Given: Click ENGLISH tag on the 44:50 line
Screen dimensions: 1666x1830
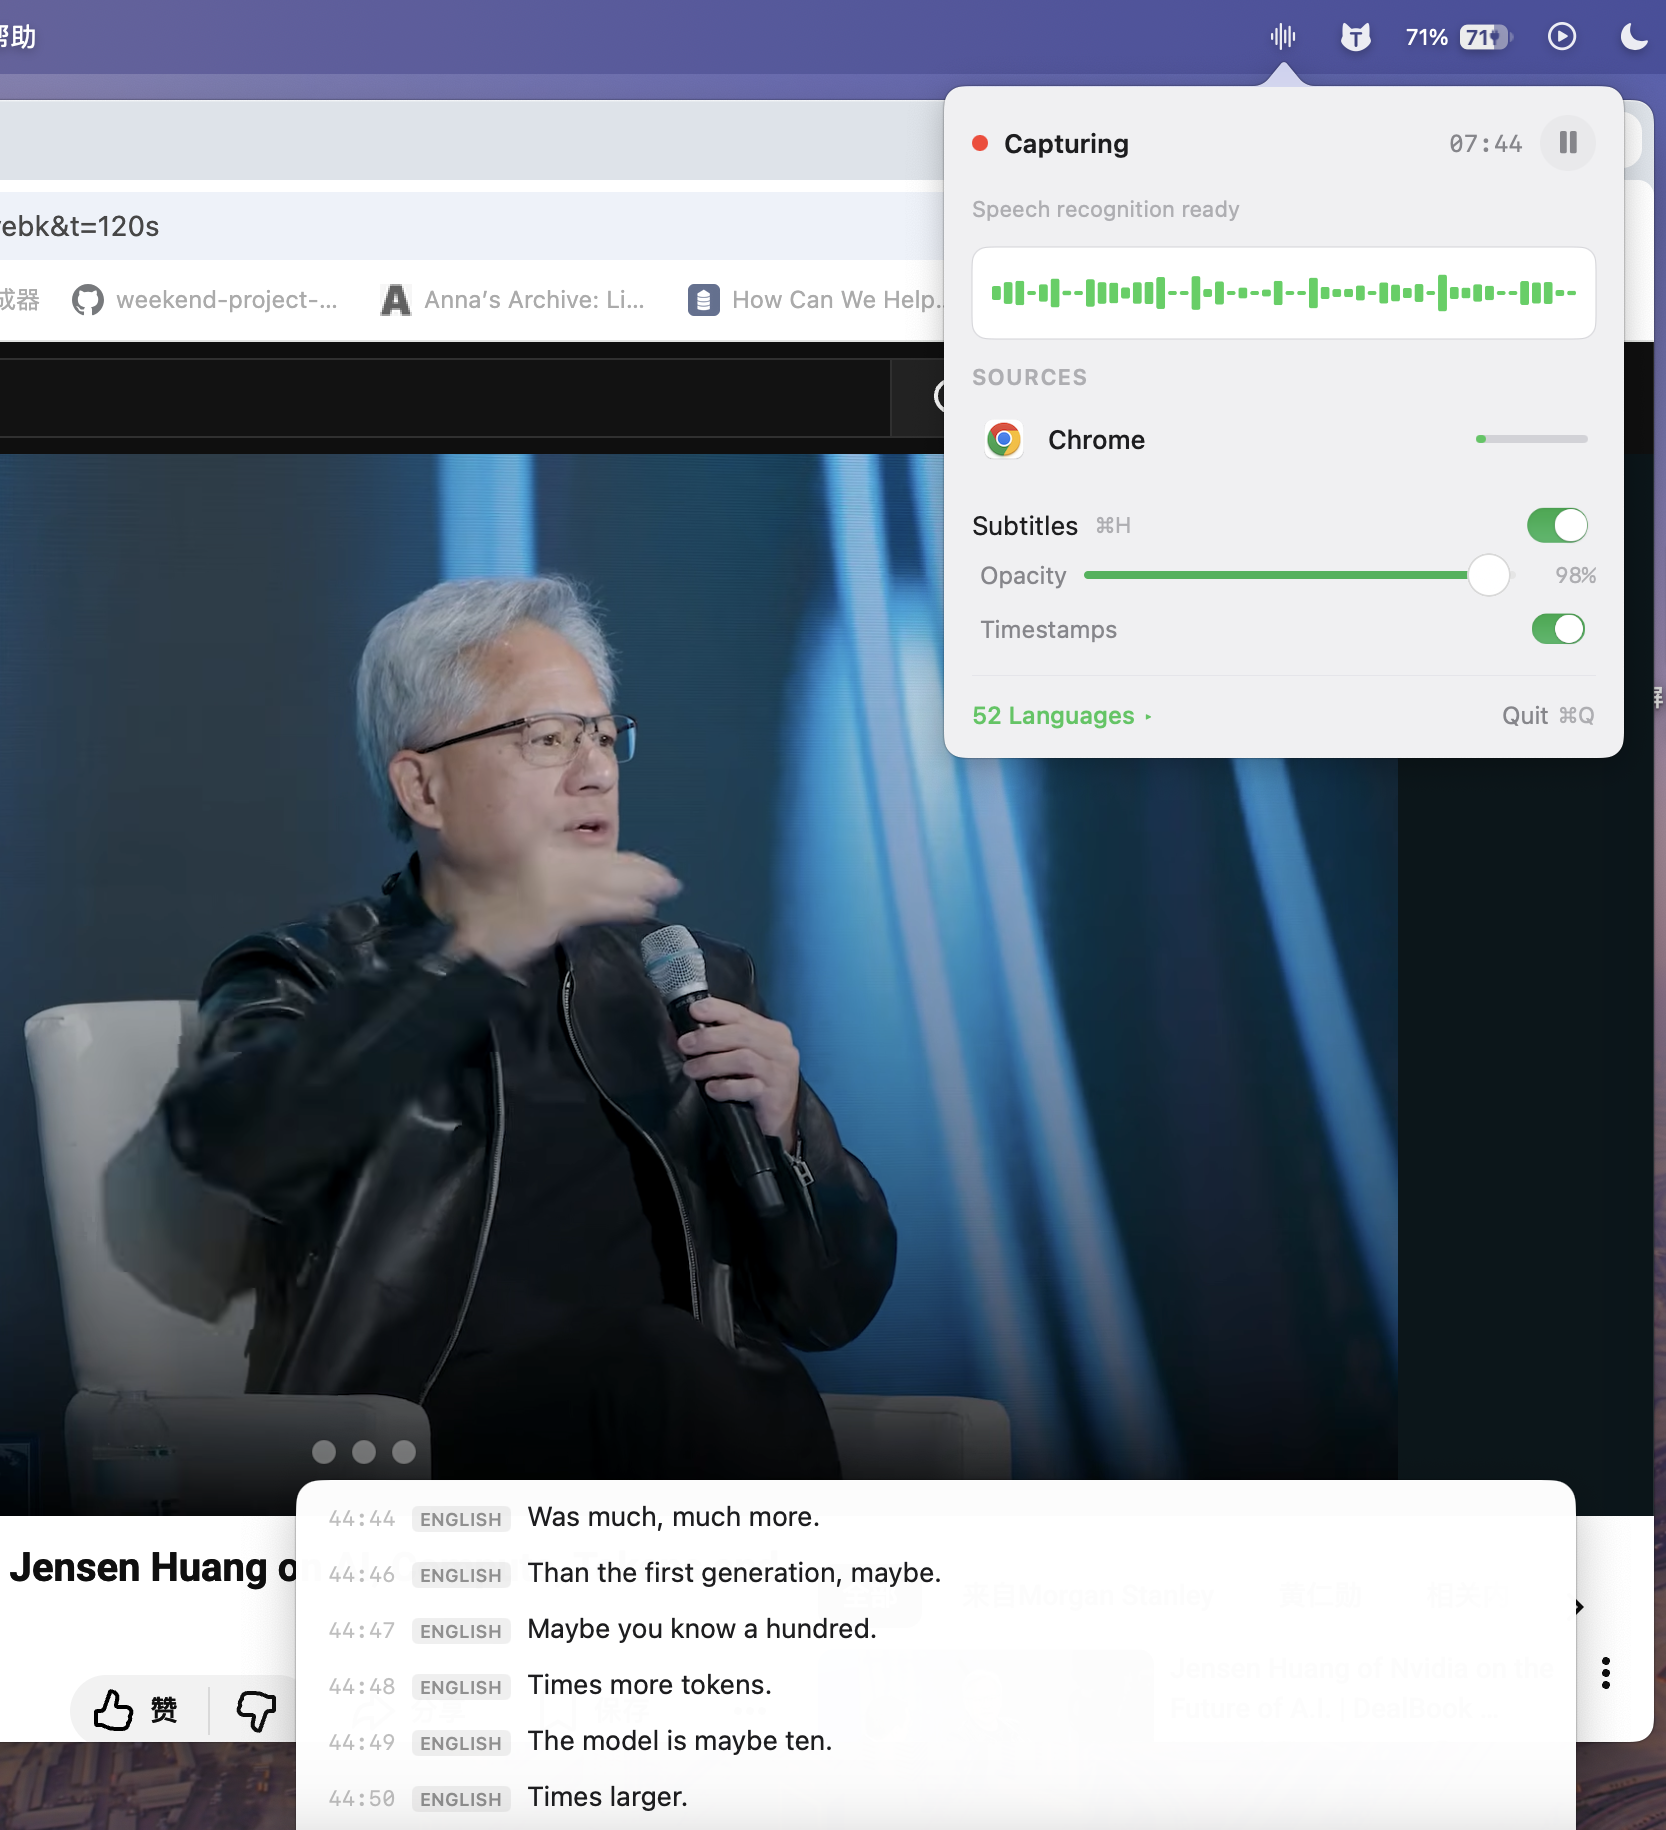Looking at the screenshot, I should pos(461,1799).
